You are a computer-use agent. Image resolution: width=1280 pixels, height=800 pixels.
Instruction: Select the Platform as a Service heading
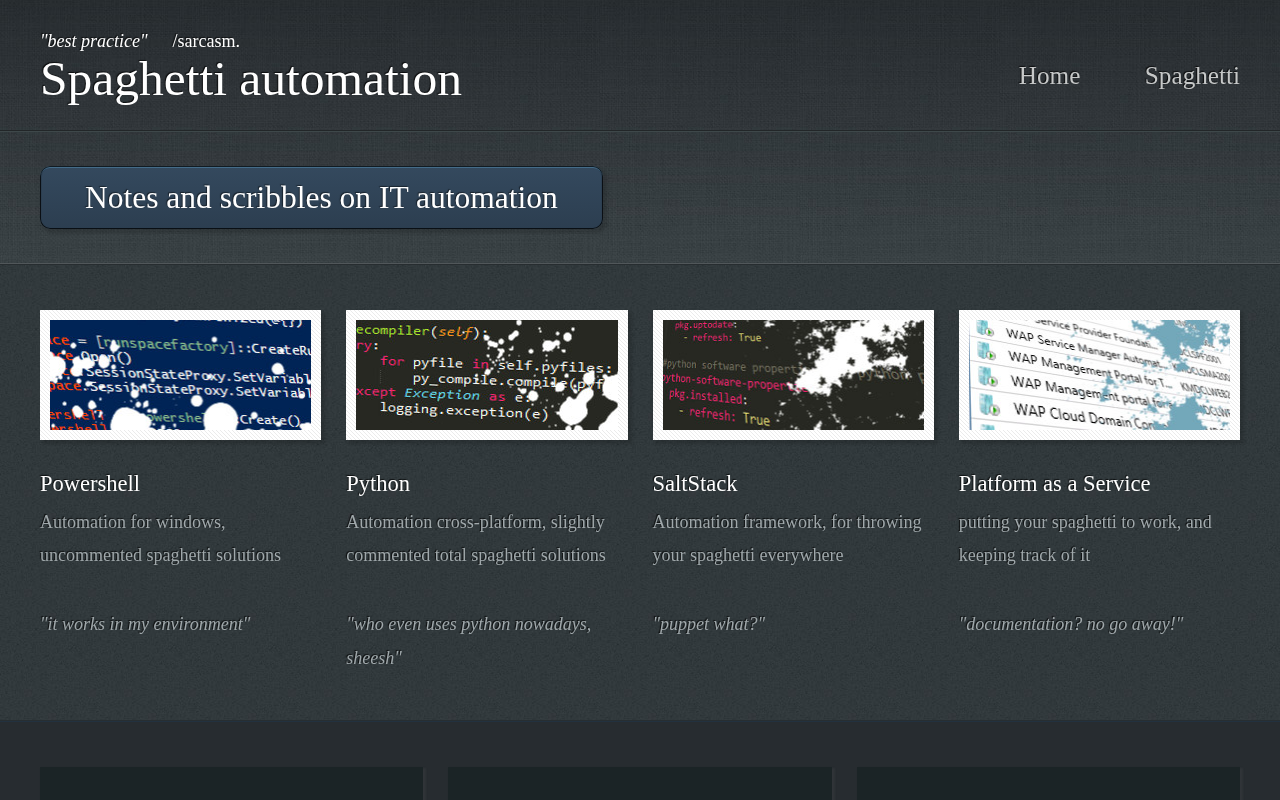click(1055, 484)
